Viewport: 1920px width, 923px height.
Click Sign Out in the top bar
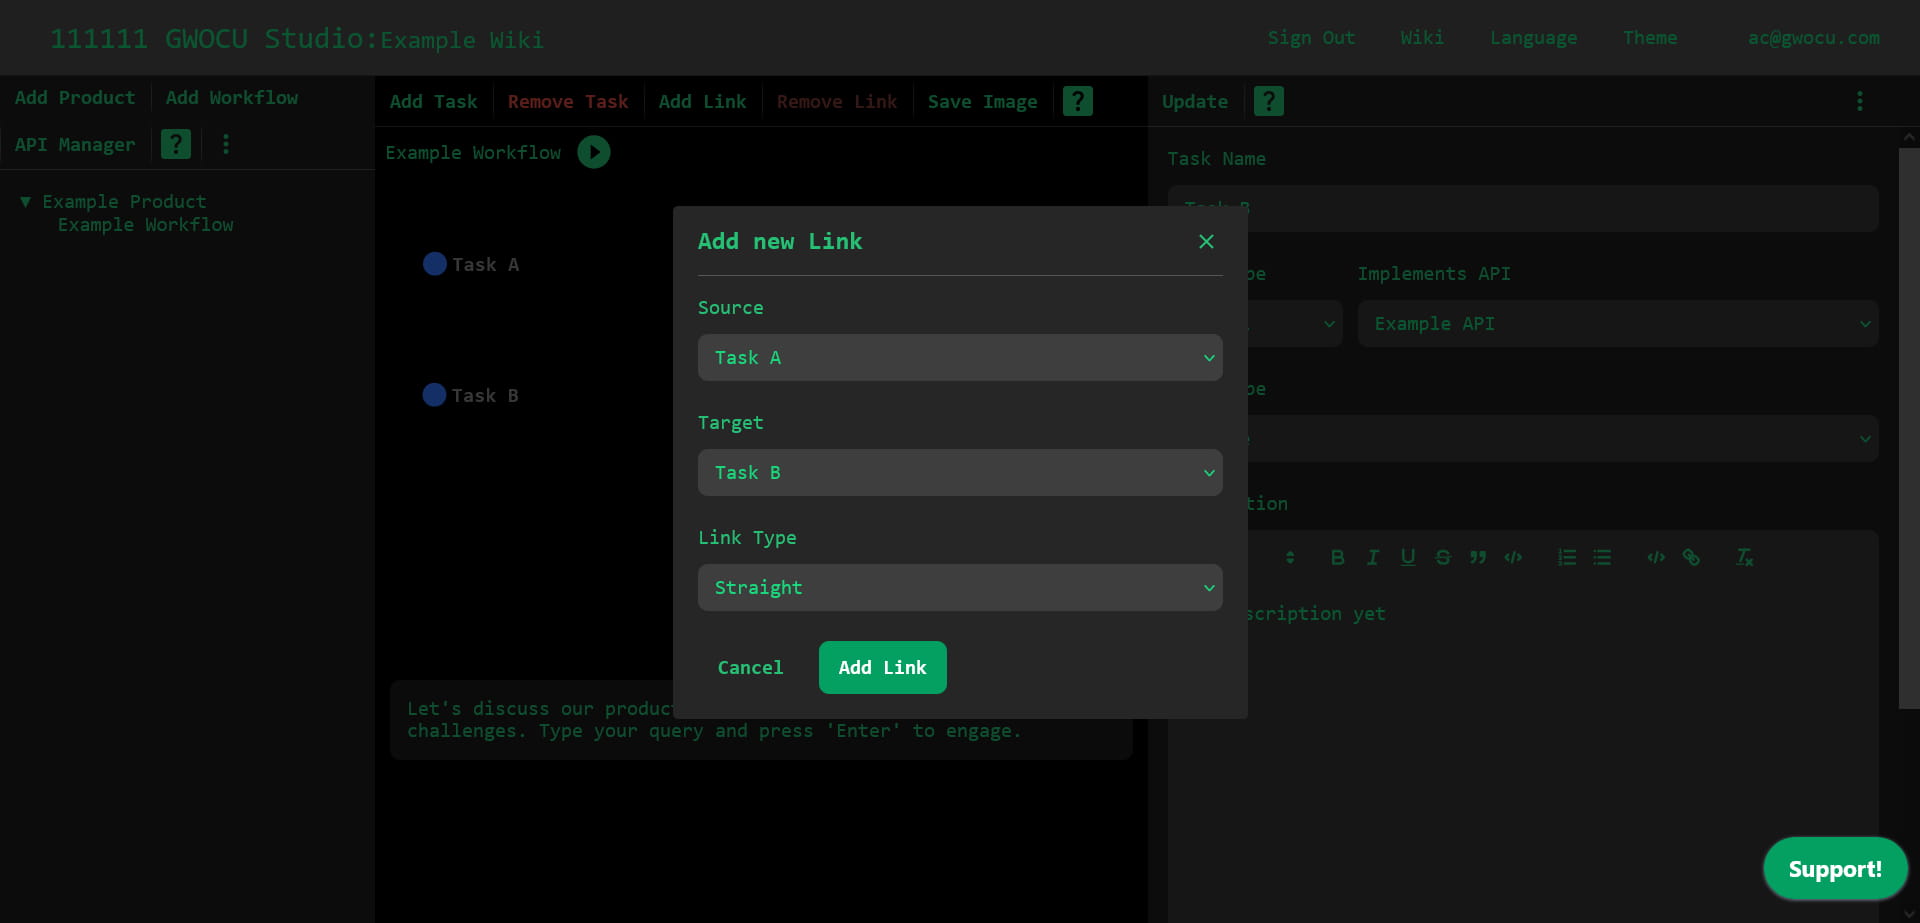(1311, 38)
